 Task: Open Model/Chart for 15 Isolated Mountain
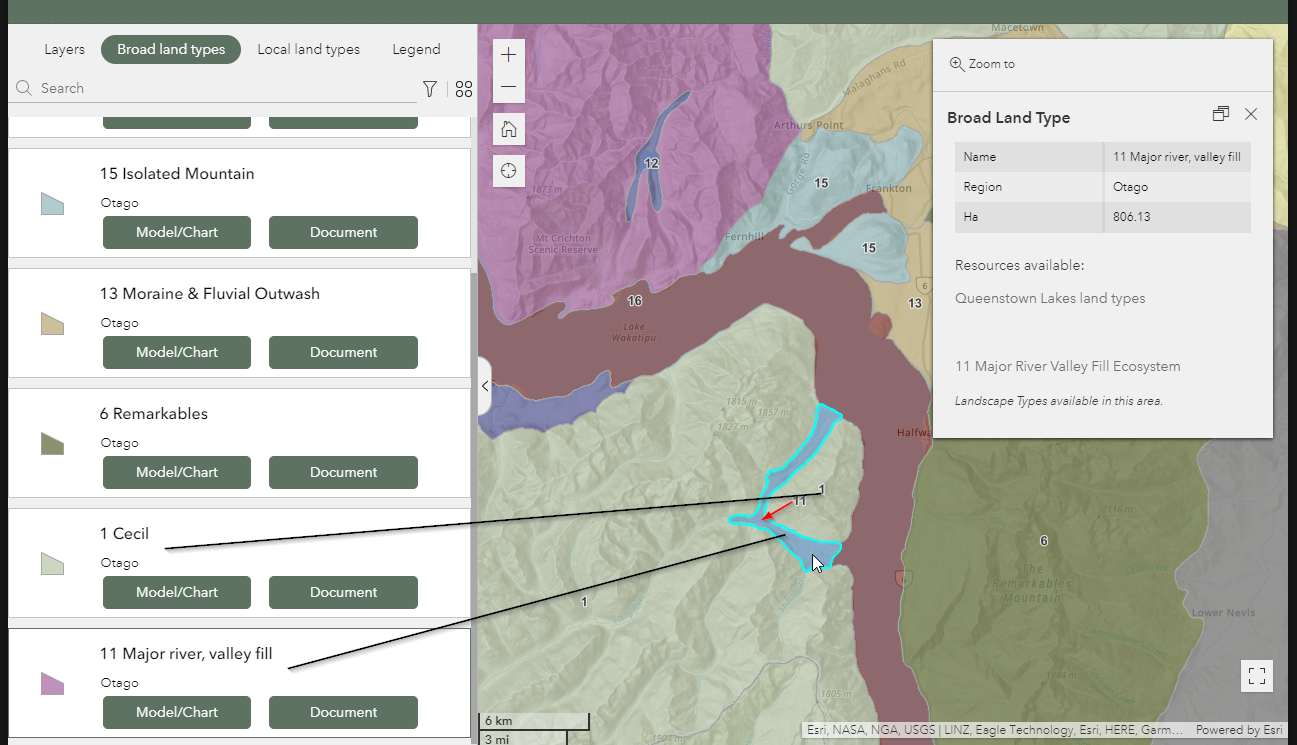click(x=177, y=232)
